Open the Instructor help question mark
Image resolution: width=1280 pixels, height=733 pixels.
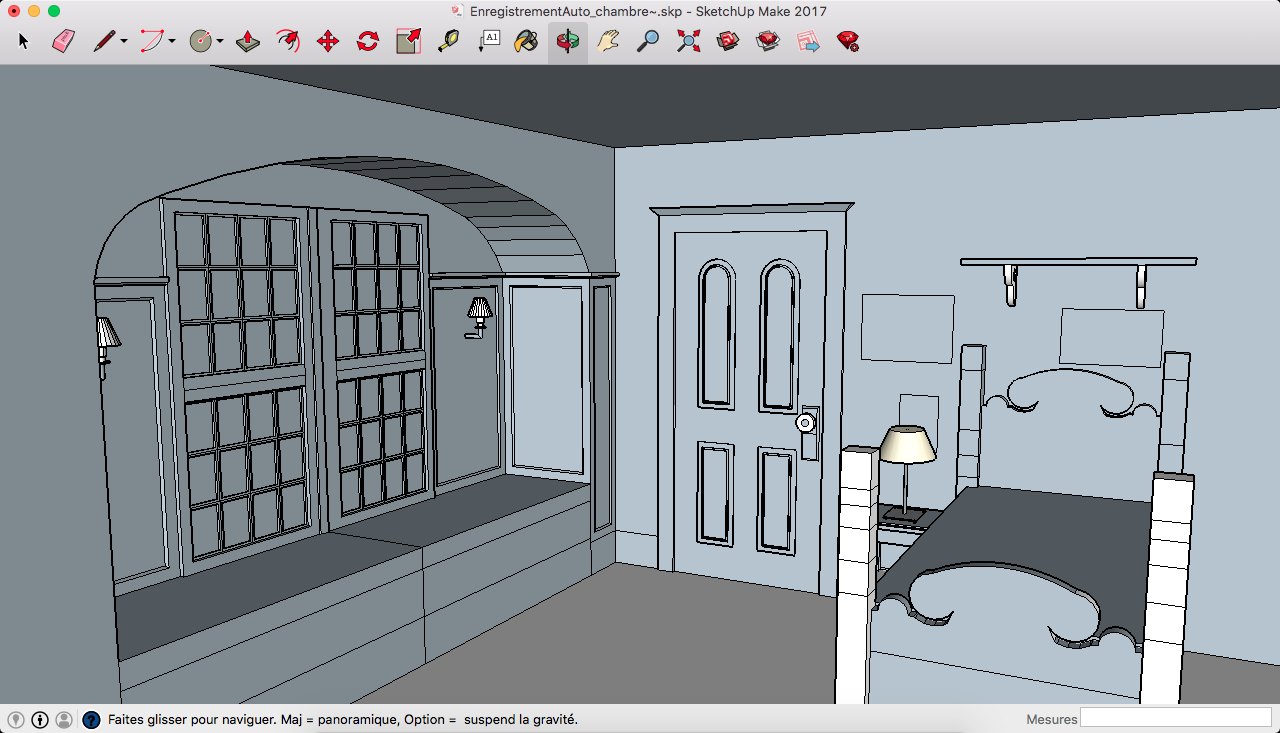[91, 719]
